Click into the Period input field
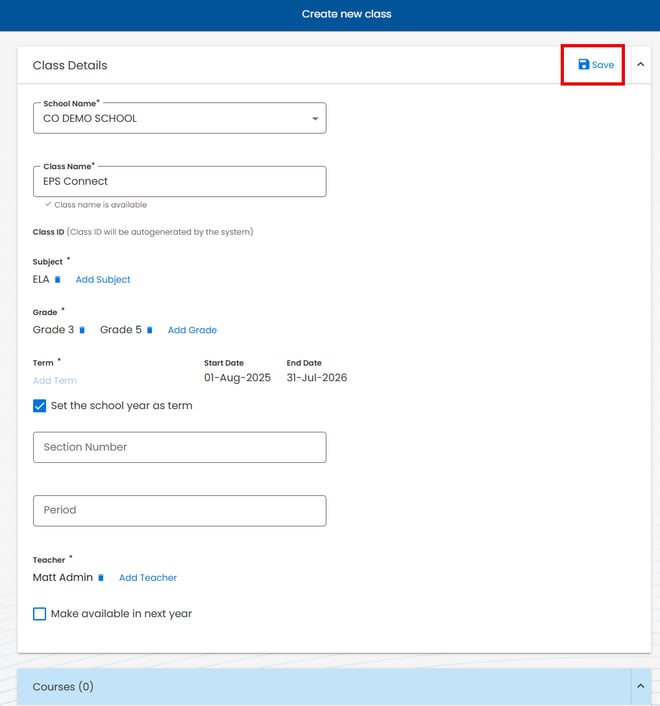Screen dimensions: 660x706 pyautogui.click(x=180, y=510)
